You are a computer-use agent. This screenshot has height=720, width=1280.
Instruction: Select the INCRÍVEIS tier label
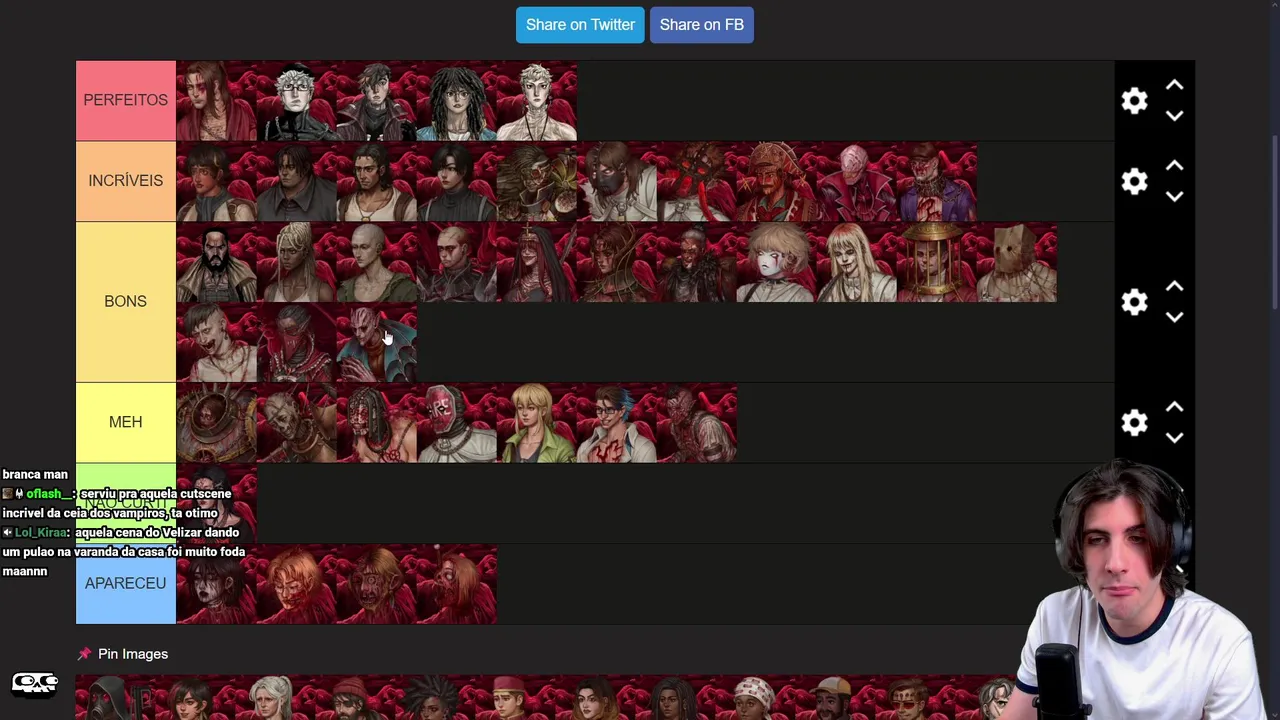(126, 181)
